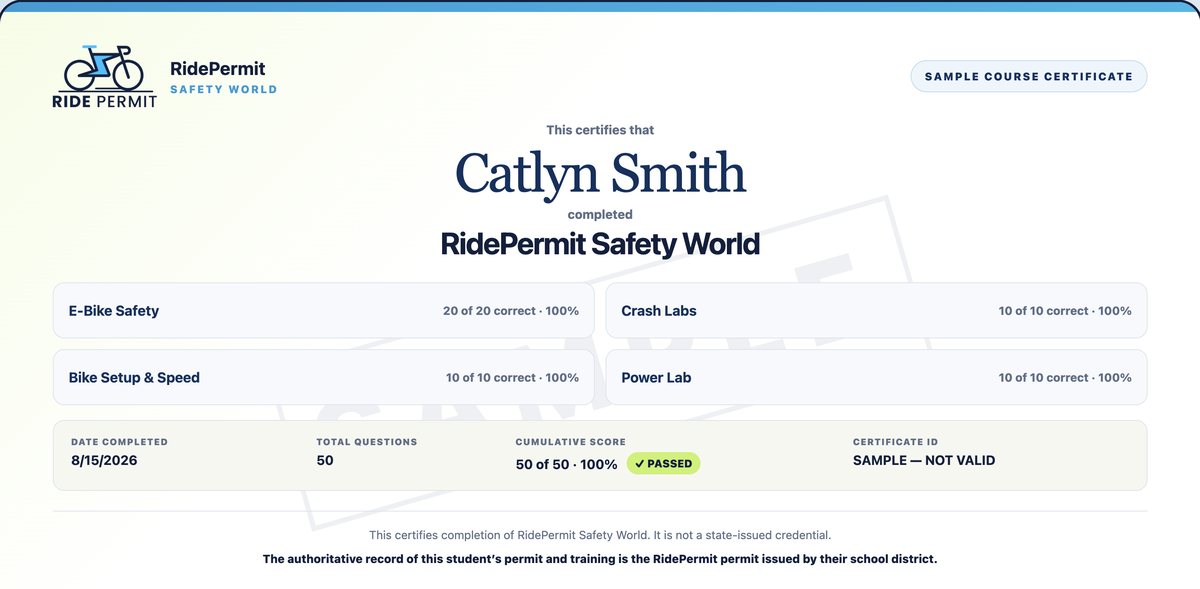Viewport: 1200px width, 589px height.
Task: Click the checkmark icon in PASSED badge
Action: tap(639, 464)
